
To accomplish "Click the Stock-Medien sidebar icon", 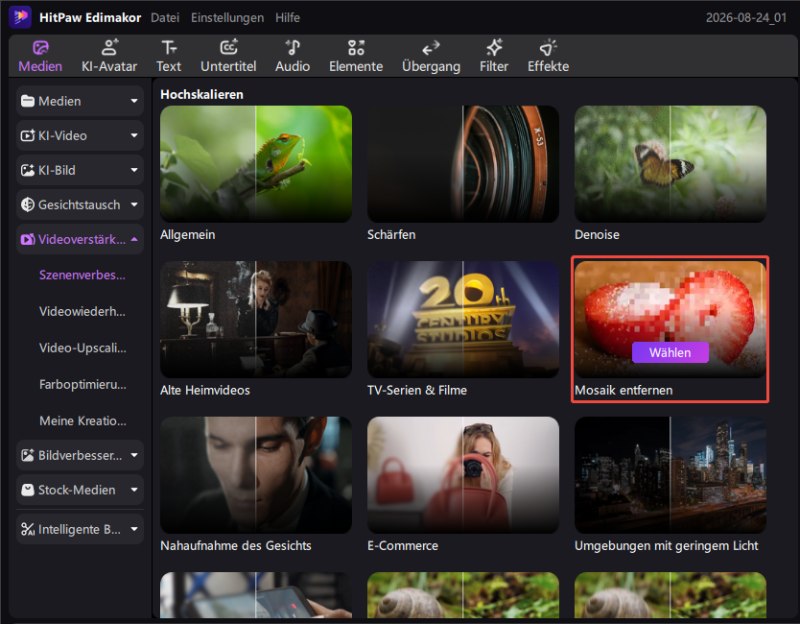I will pyautogui.click(x=28, y=490).
